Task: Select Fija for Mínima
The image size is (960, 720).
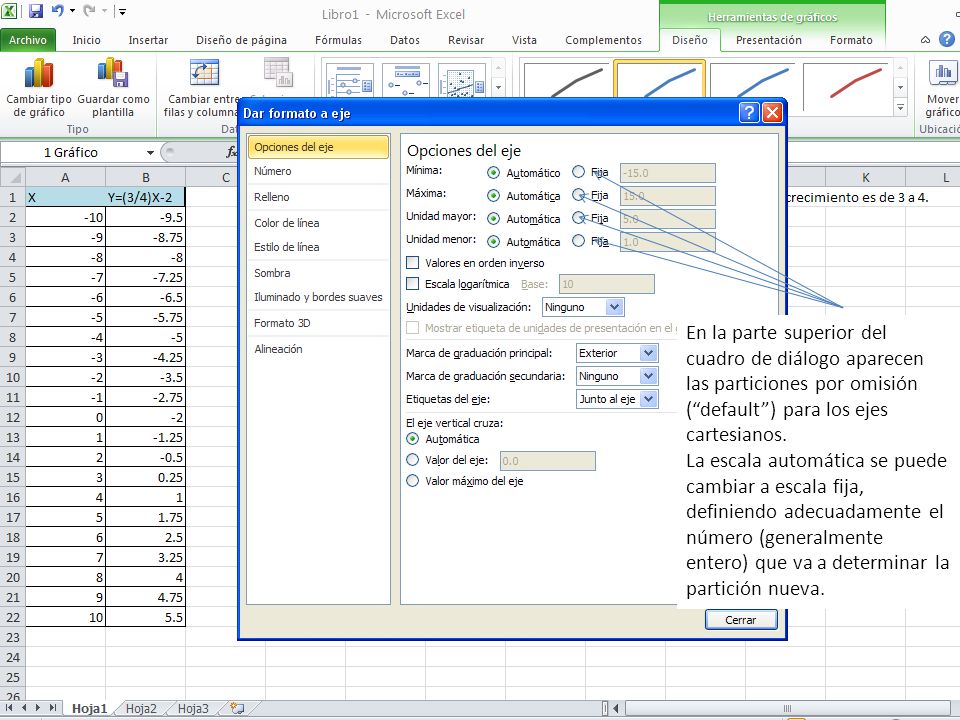Action: pos(579,172)
